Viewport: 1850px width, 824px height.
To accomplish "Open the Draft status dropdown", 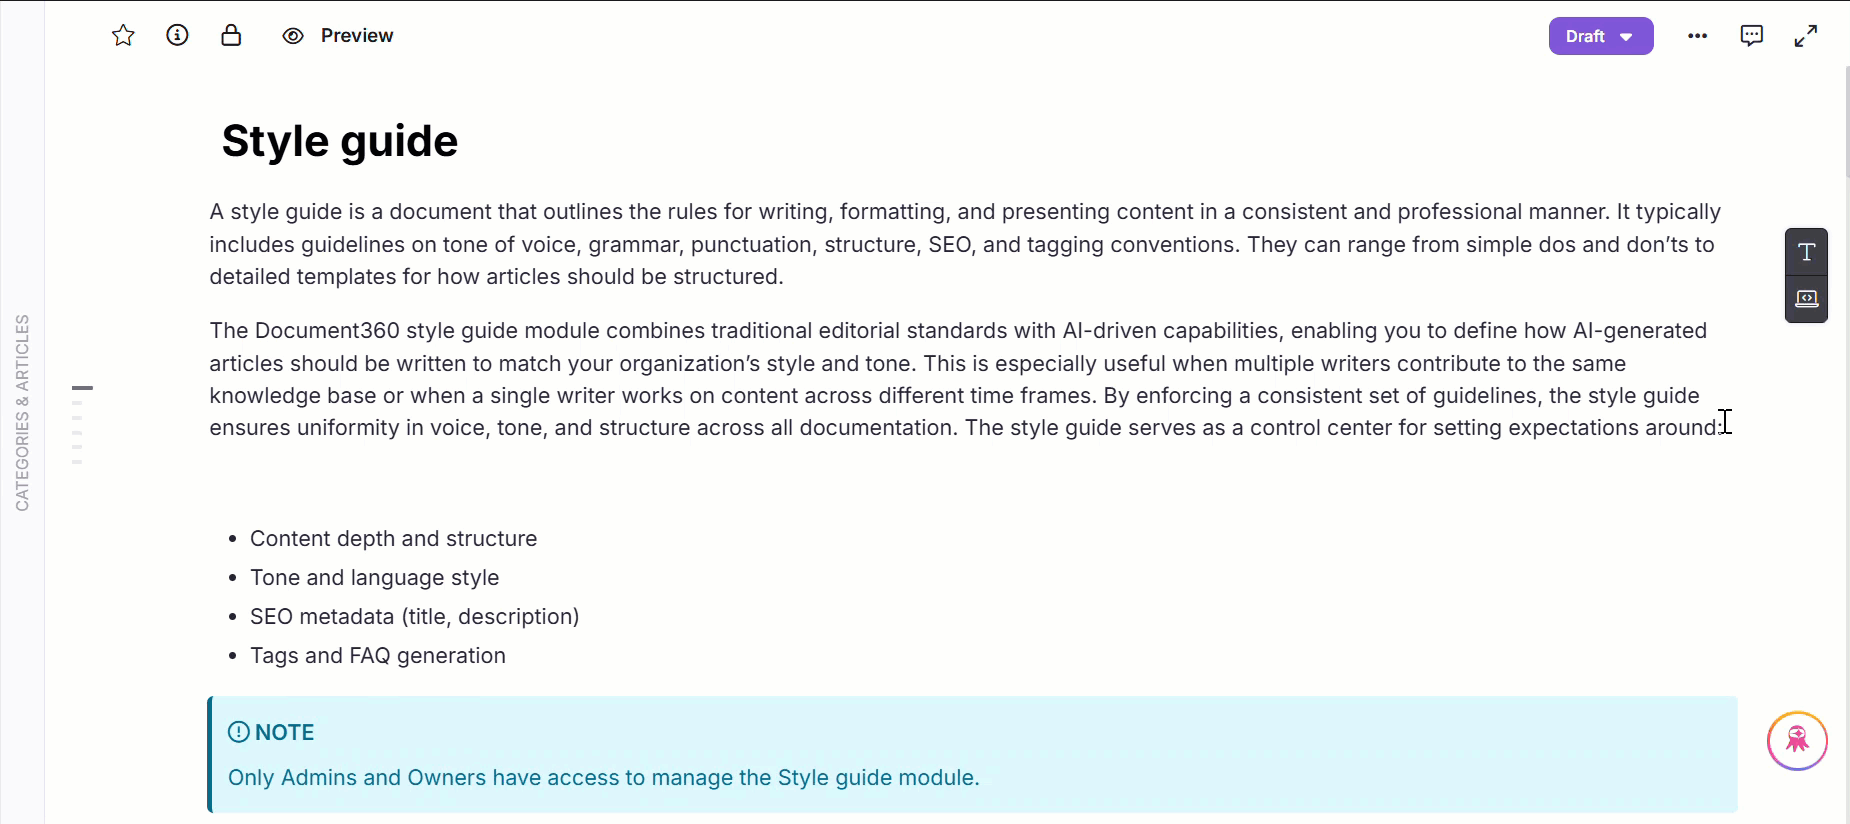I will [x=1600, y=36].
